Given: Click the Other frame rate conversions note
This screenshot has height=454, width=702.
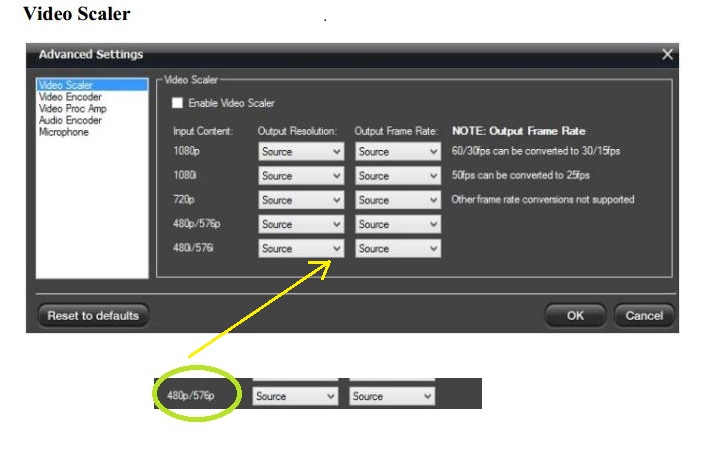Looking at the screenshot, I should point(543,199).
